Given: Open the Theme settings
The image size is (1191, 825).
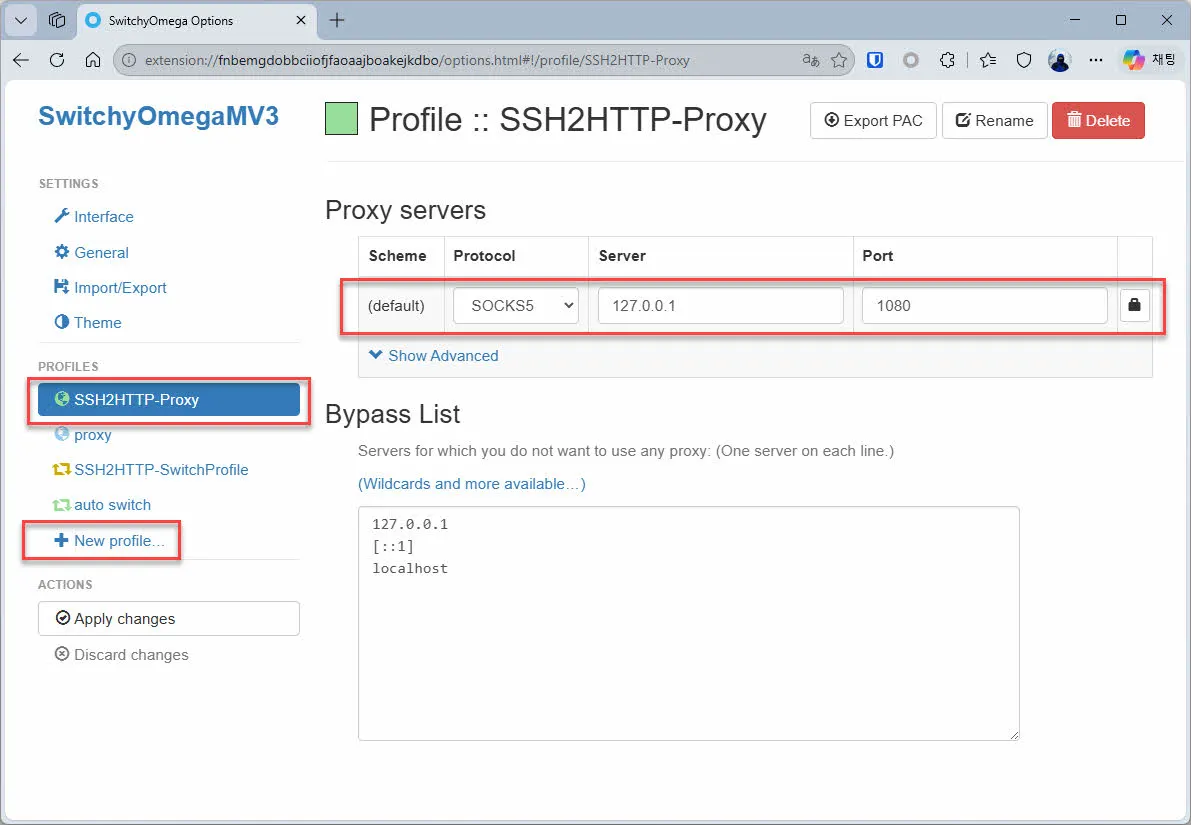Looking at the screenshot, I should coord(88,322).
